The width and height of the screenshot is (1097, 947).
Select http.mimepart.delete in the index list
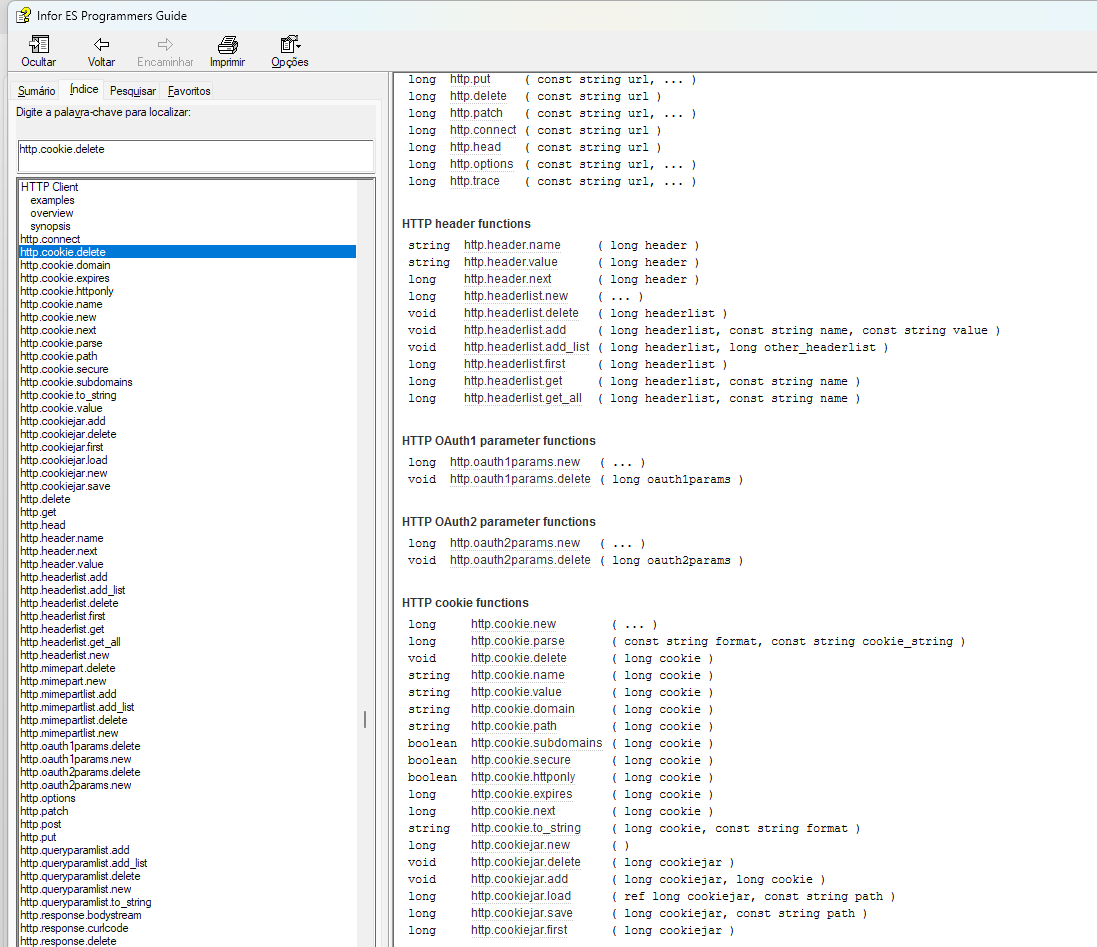68,668
